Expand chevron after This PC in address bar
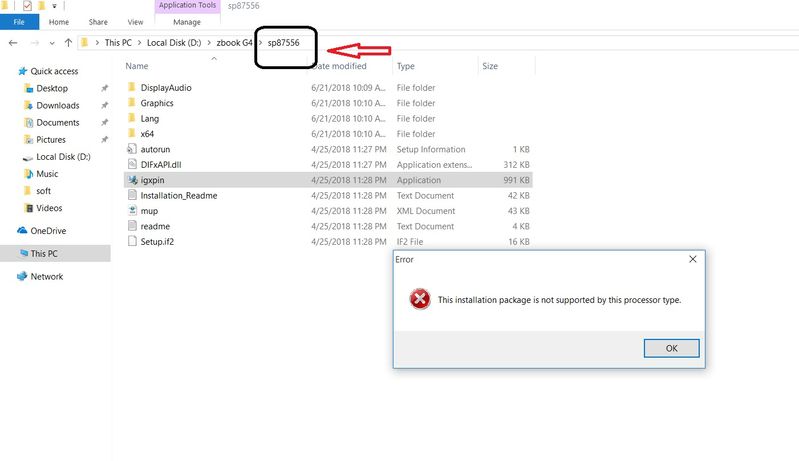The image size is (799, 461). tap(139, 43)
